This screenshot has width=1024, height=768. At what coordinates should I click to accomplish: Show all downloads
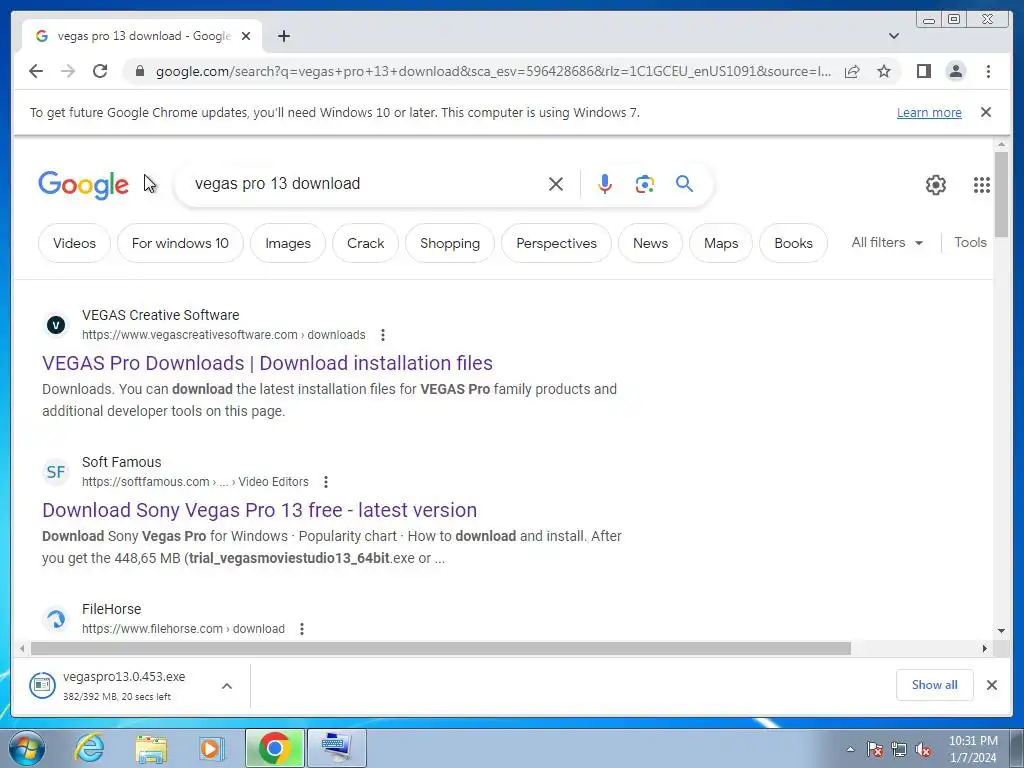(935, 685)
